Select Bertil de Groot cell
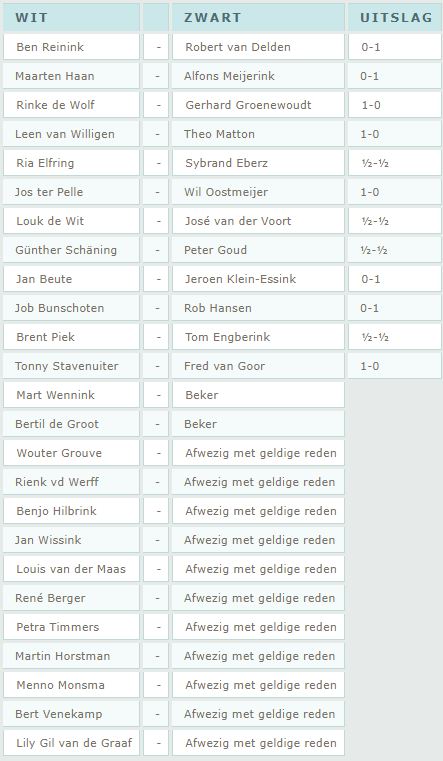Viewport: 443px width, 761px height. click(x=71, y=424)
